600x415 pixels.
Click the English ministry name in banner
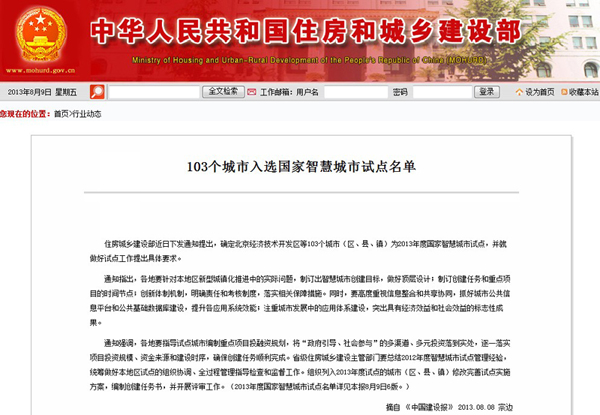point(309,60)
